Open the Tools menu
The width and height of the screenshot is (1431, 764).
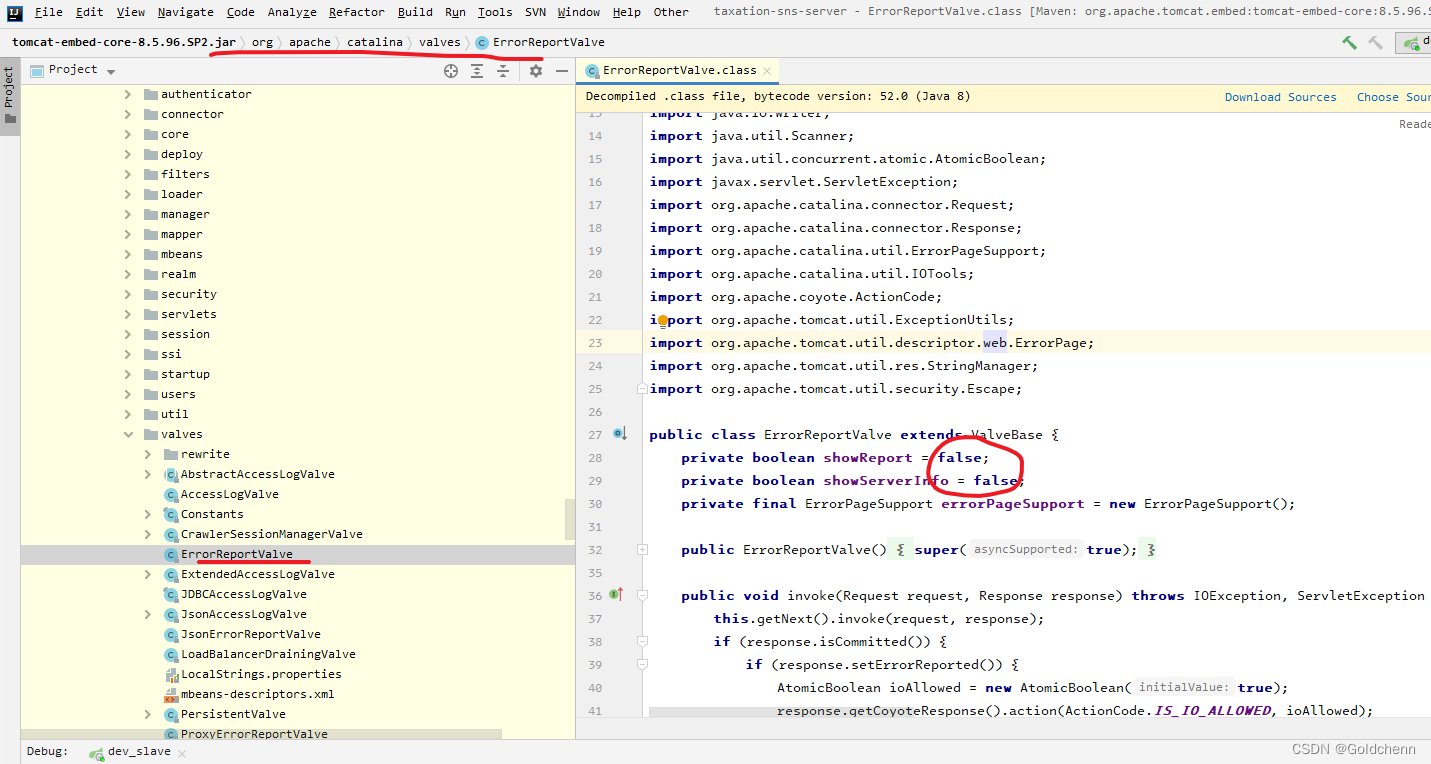coord(494,12)
